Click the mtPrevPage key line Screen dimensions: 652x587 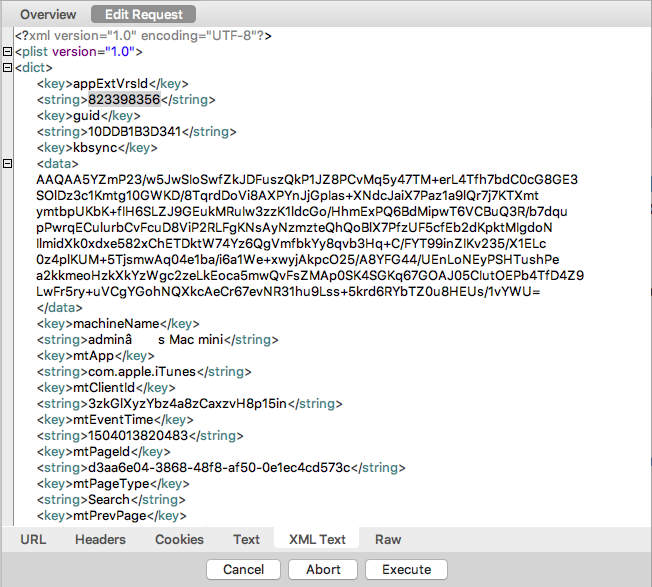(x=111, y=515)
